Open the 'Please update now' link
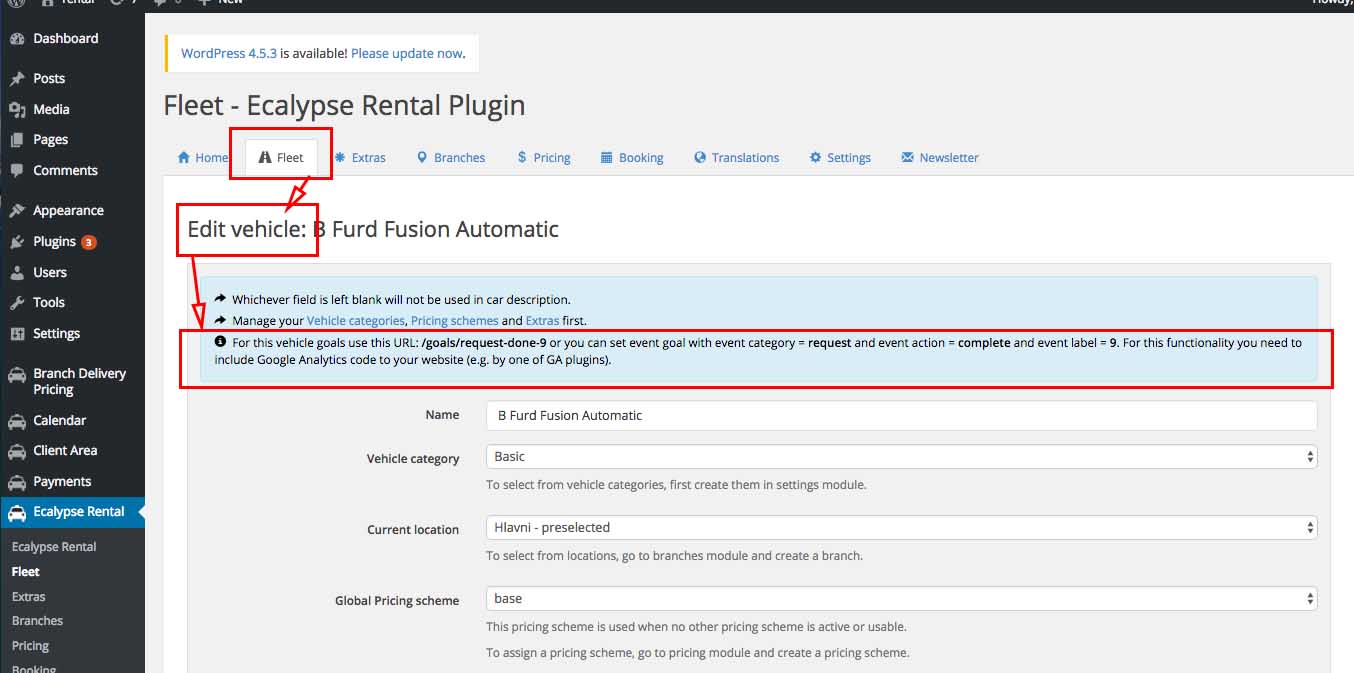The height and width of the screenshot is (673, 1354). coord(407,54)
